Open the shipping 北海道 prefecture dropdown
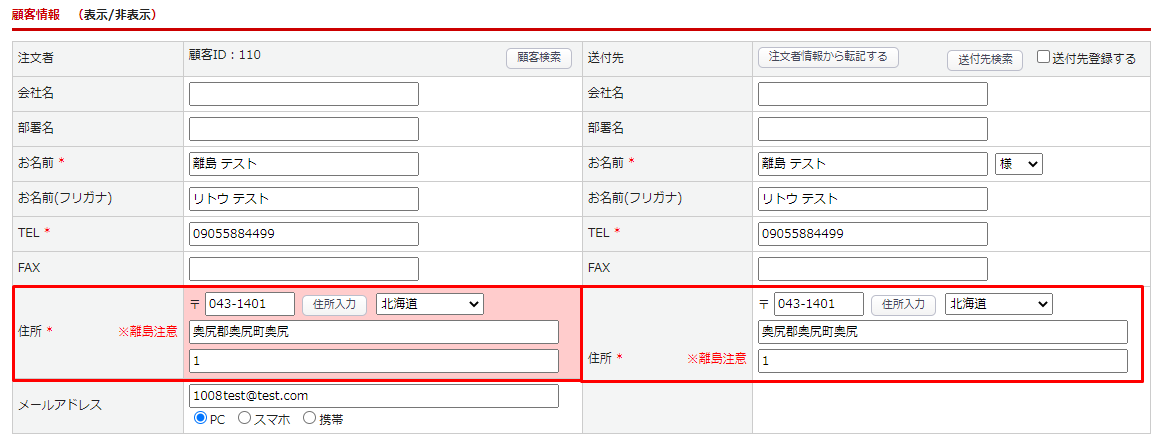The width and height of the screenshot is (1161, 439). (998, 304)
